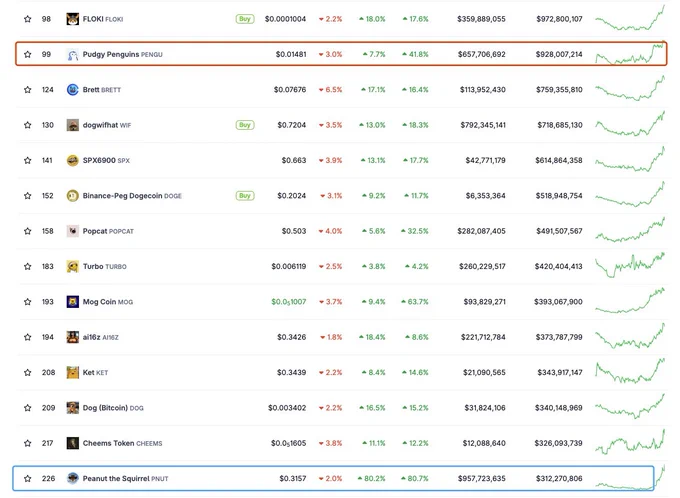Click the Ket coin logo
Image resolution: width=680 pixels, height=498 pixels.
[x=72, y=373]
